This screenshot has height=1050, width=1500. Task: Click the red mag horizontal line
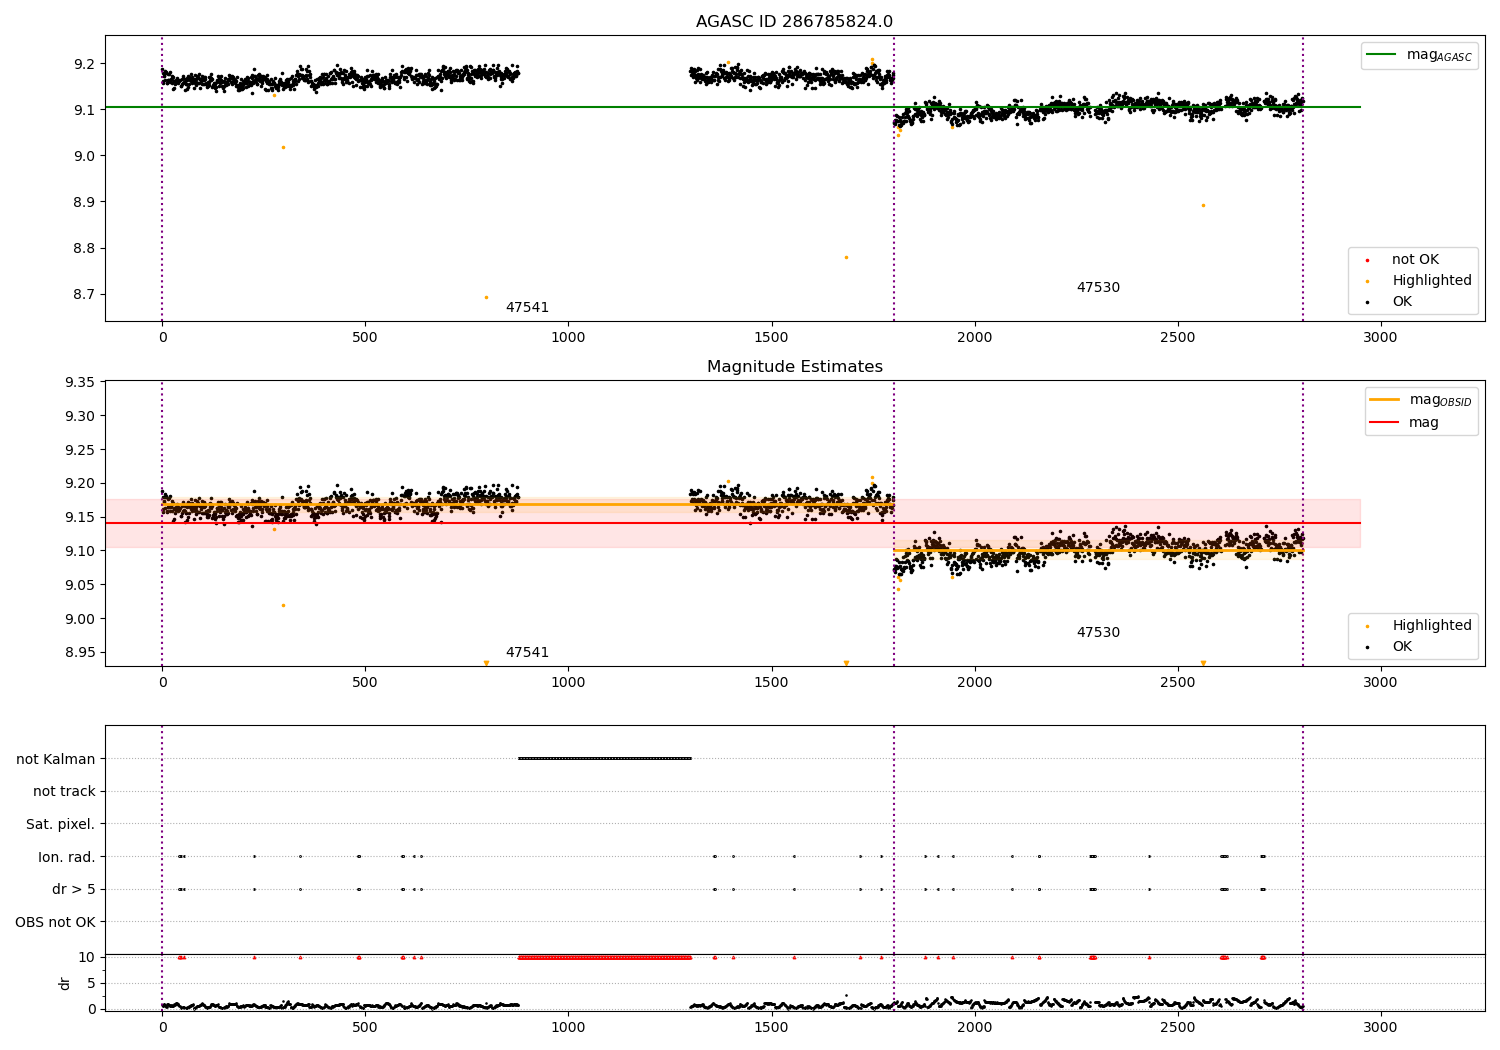point(732,523)
